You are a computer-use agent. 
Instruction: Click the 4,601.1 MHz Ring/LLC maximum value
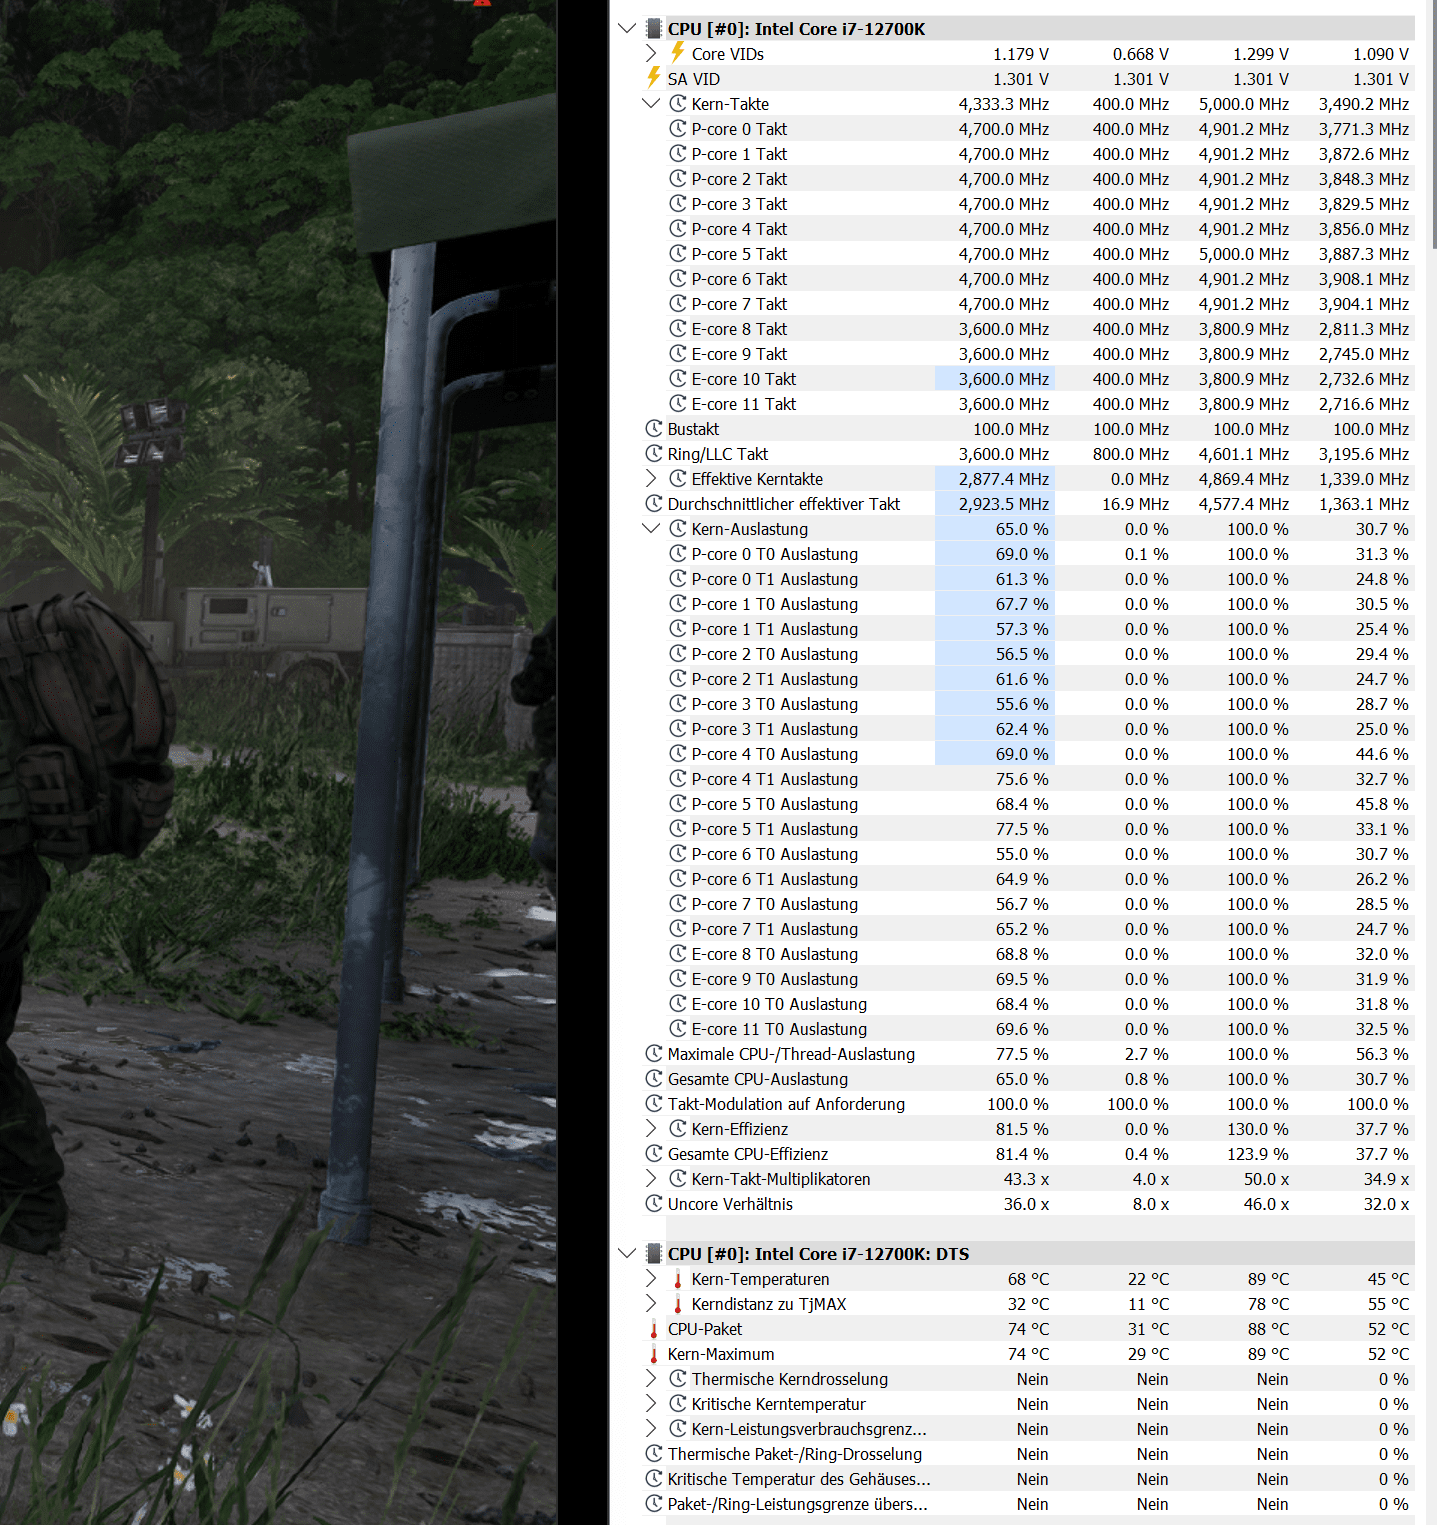(x=1244, y=454)
